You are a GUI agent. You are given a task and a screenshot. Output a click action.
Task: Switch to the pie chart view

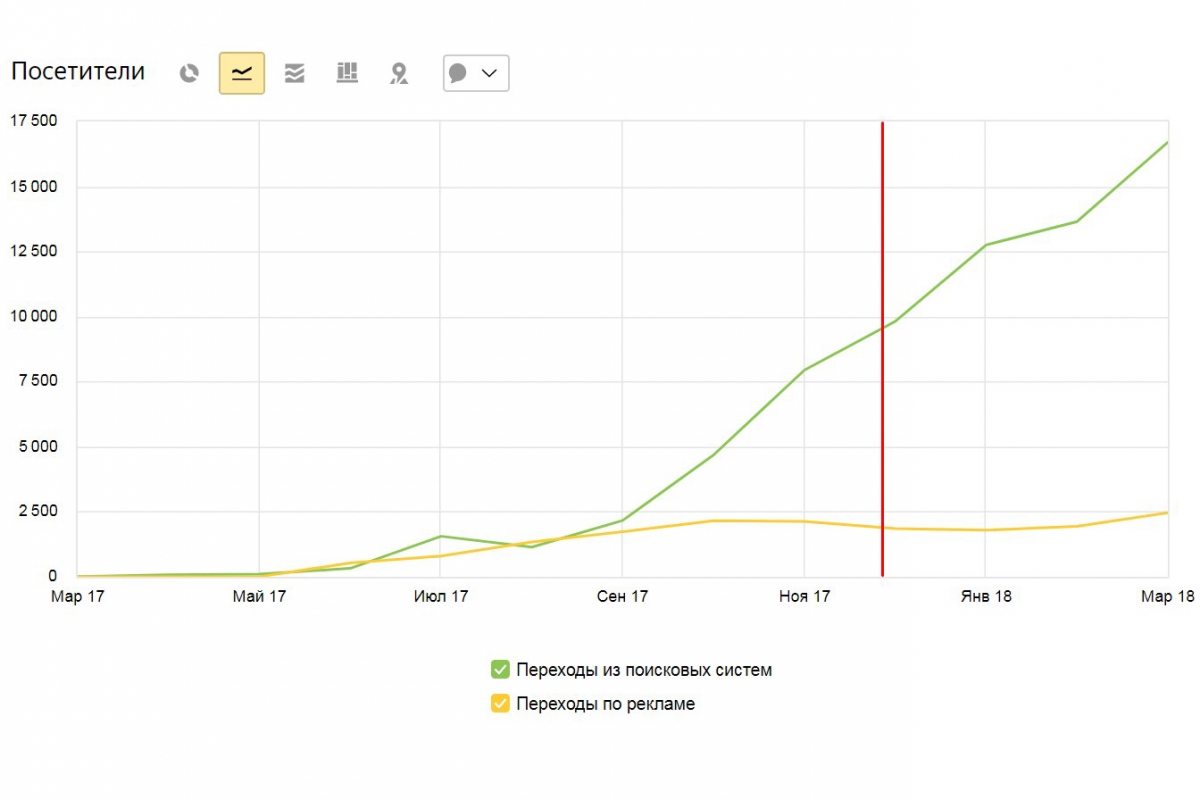pyautogui.click(x=189, y=73)
